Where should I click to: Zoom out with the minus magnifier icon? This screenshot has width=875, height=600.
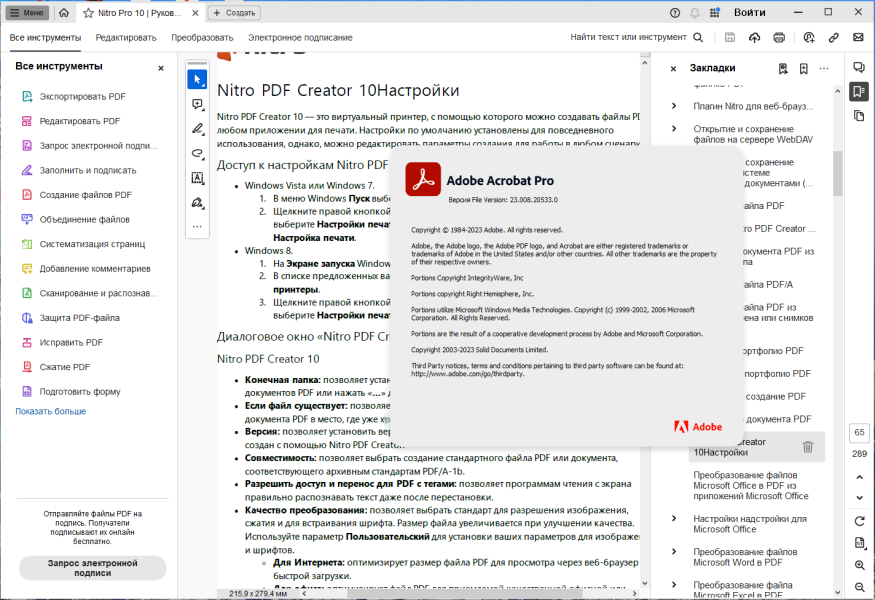[x=859, y=587]
